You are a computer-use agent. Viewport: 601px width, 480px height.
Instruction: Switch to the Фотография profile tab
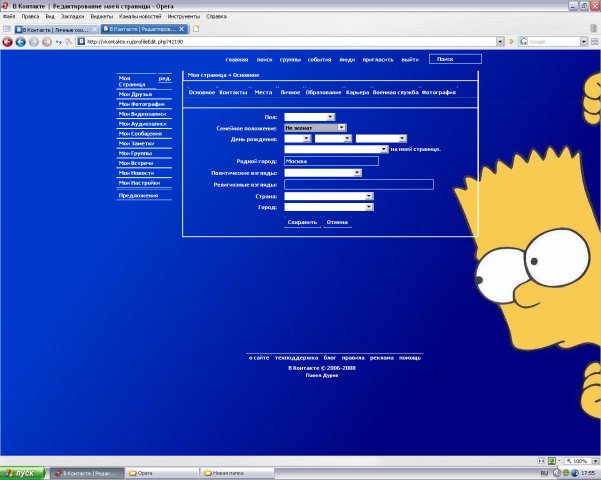coord(438,92)
